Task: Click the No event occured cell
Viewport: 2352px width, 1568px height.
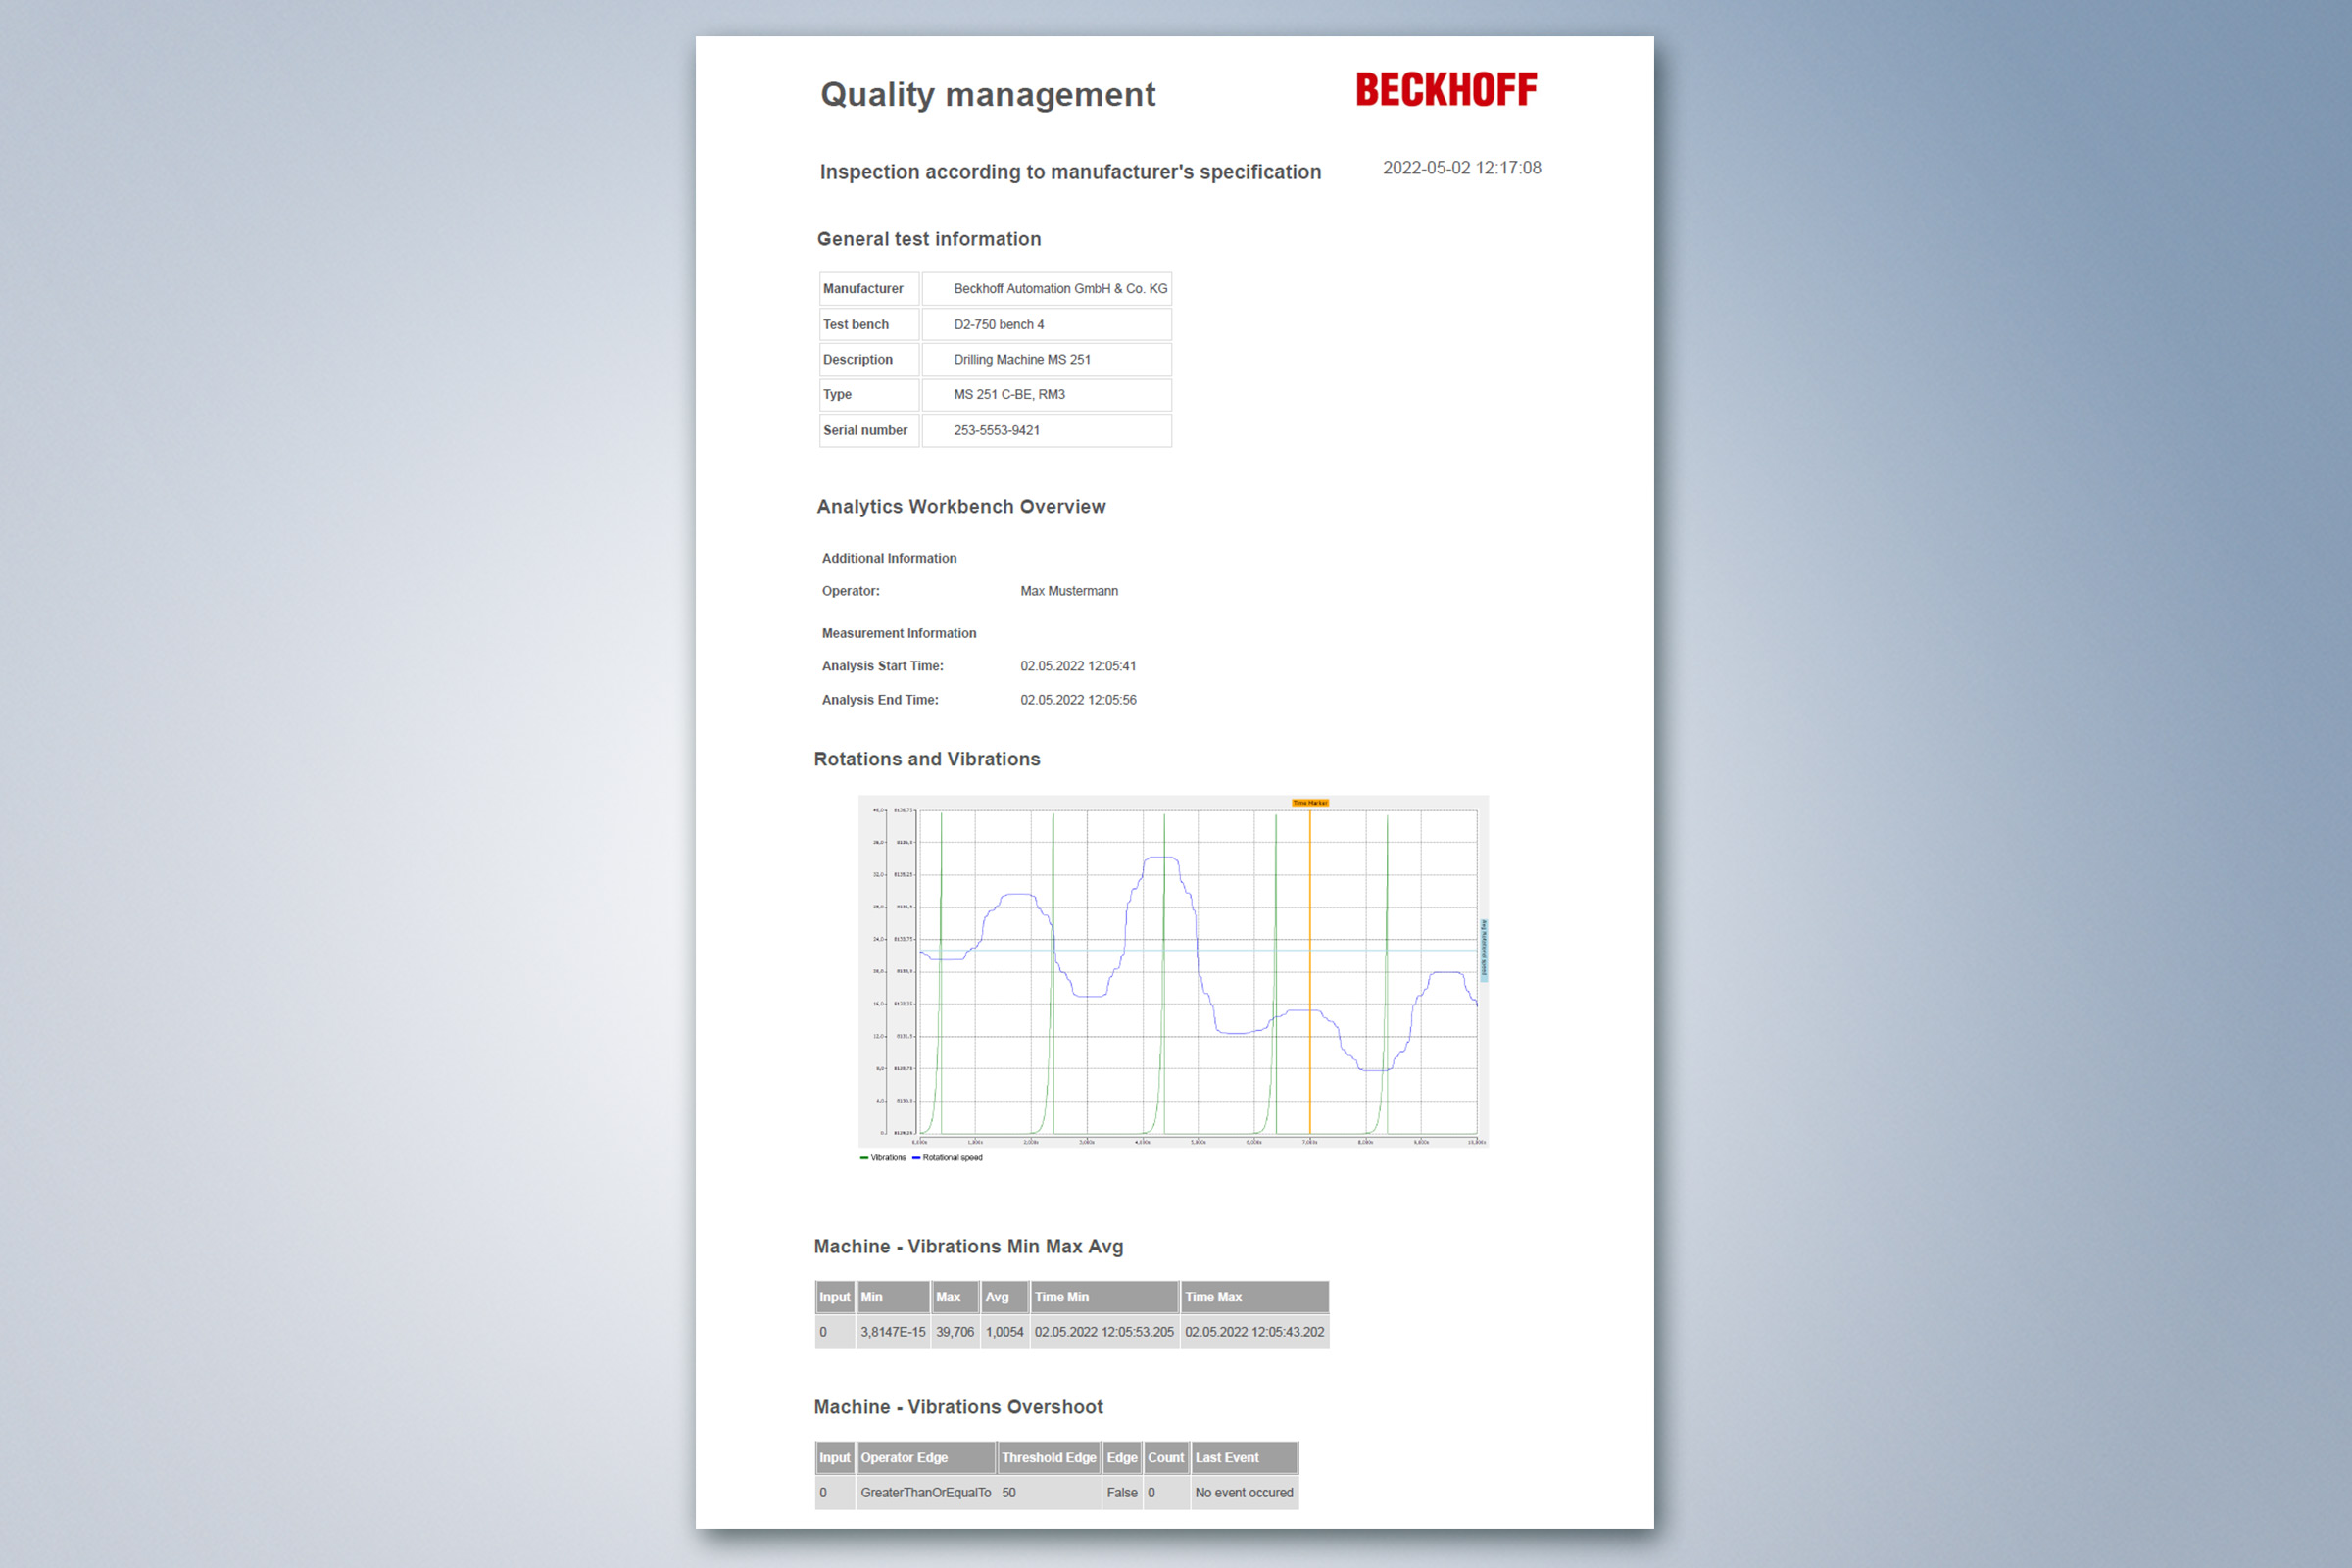Action: (x=1243, y=1493)
